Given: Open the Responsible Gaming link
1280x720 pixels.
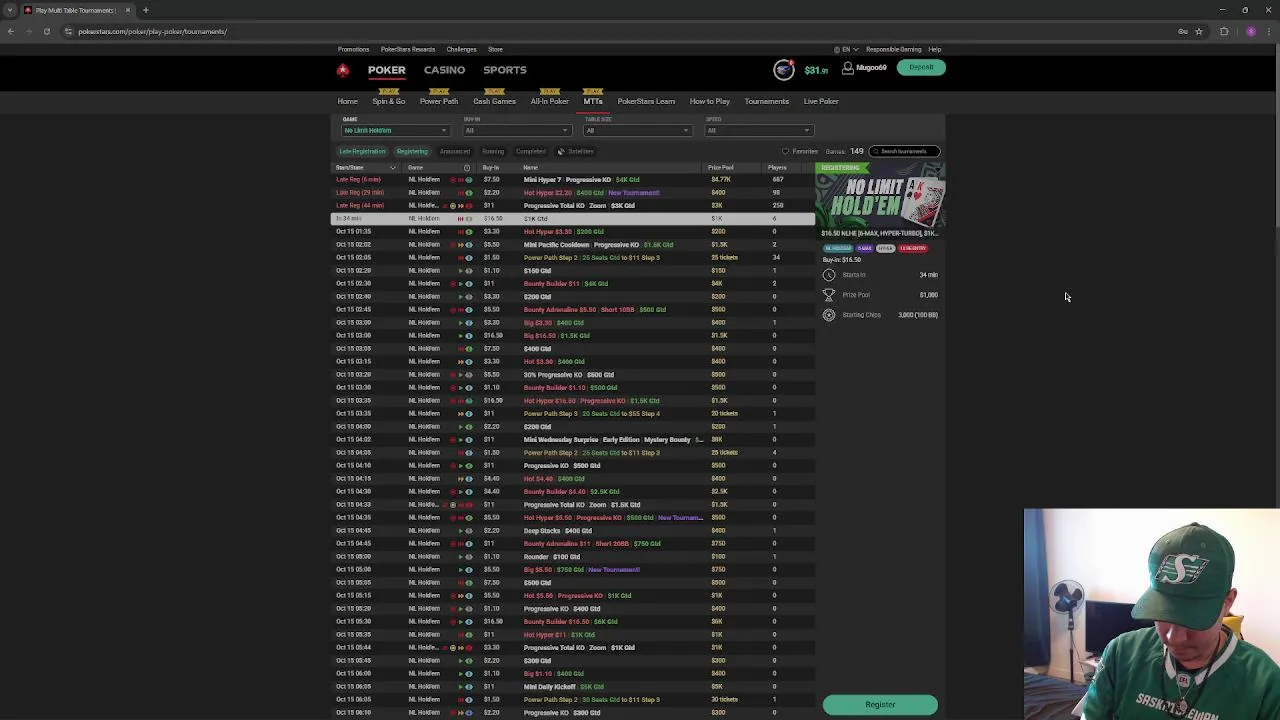Looking at the screenshot, I should [893, 49].
